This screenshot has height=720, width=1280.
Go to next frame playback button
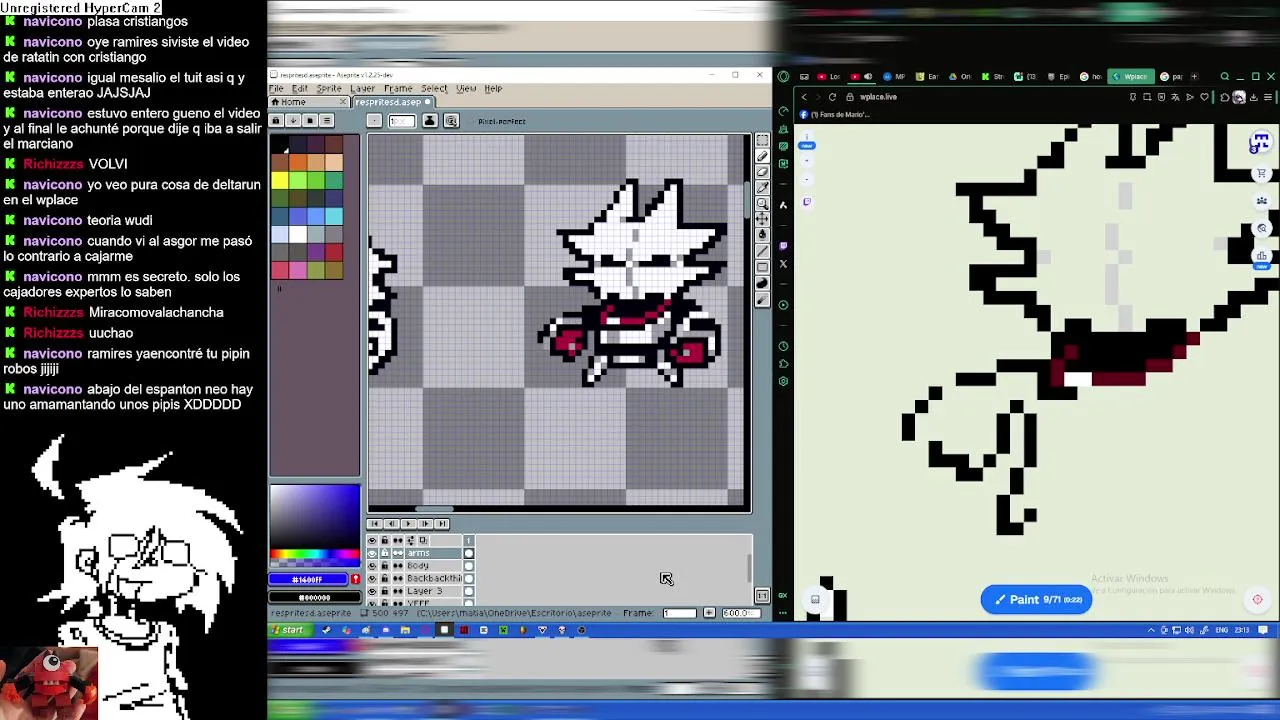(x=425, y=523)
